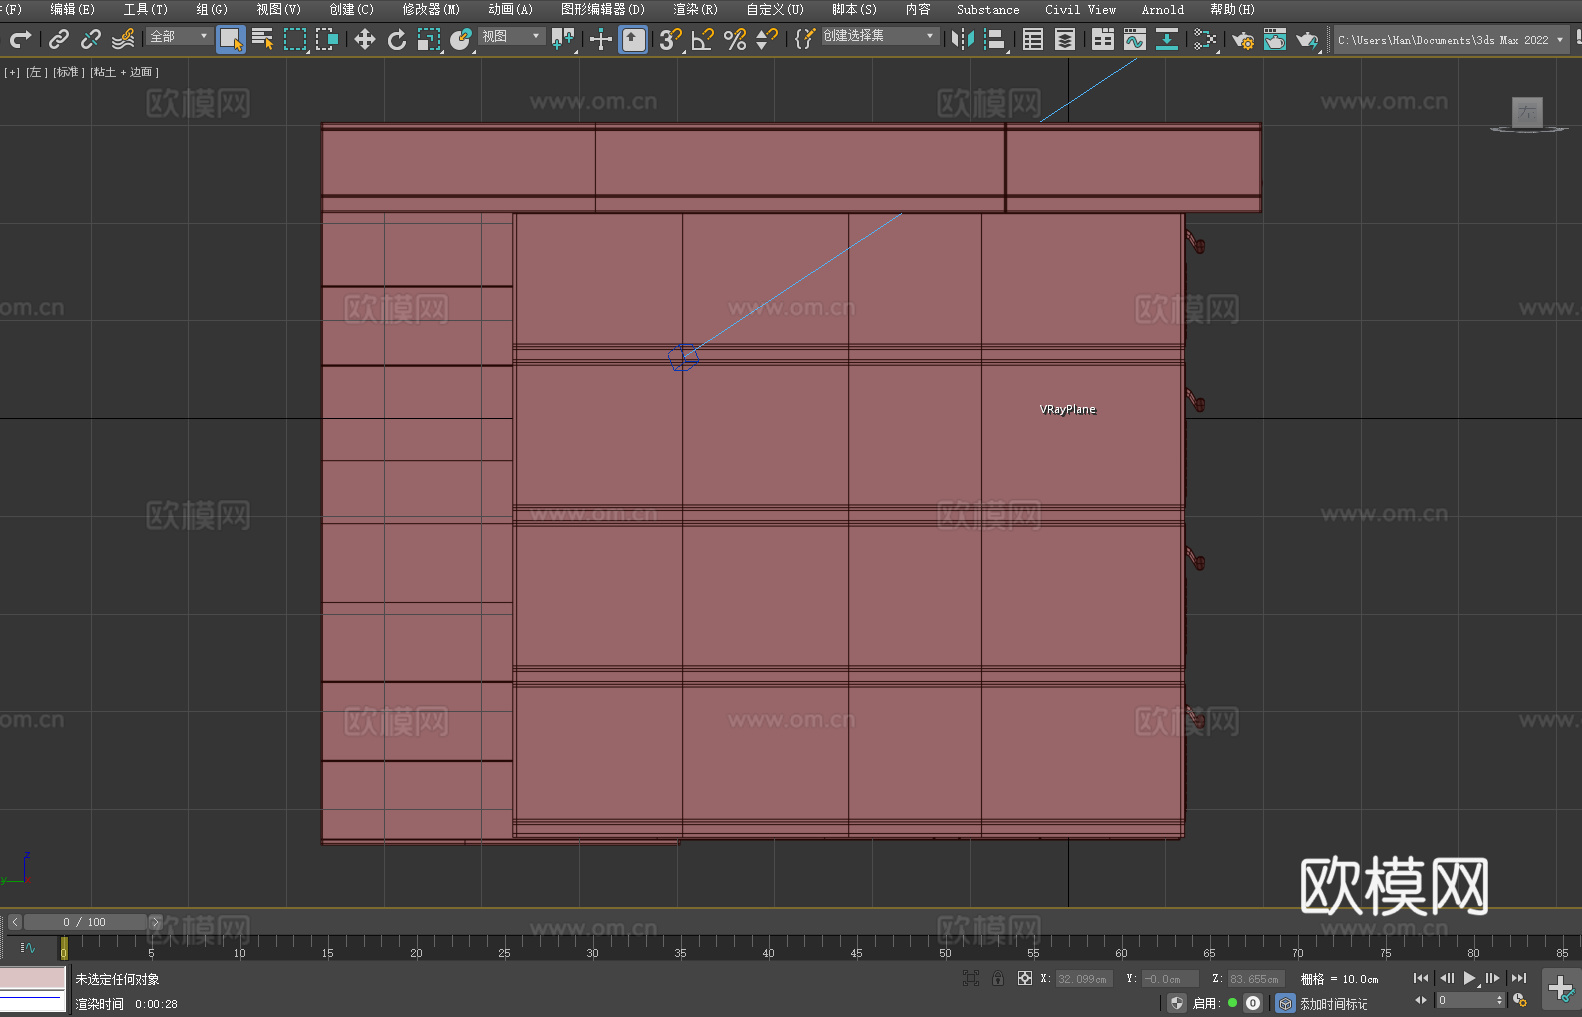The image size is (1582, 1017).
Task: Click the Redo arrow icon
Action: [x=20, y=39]
